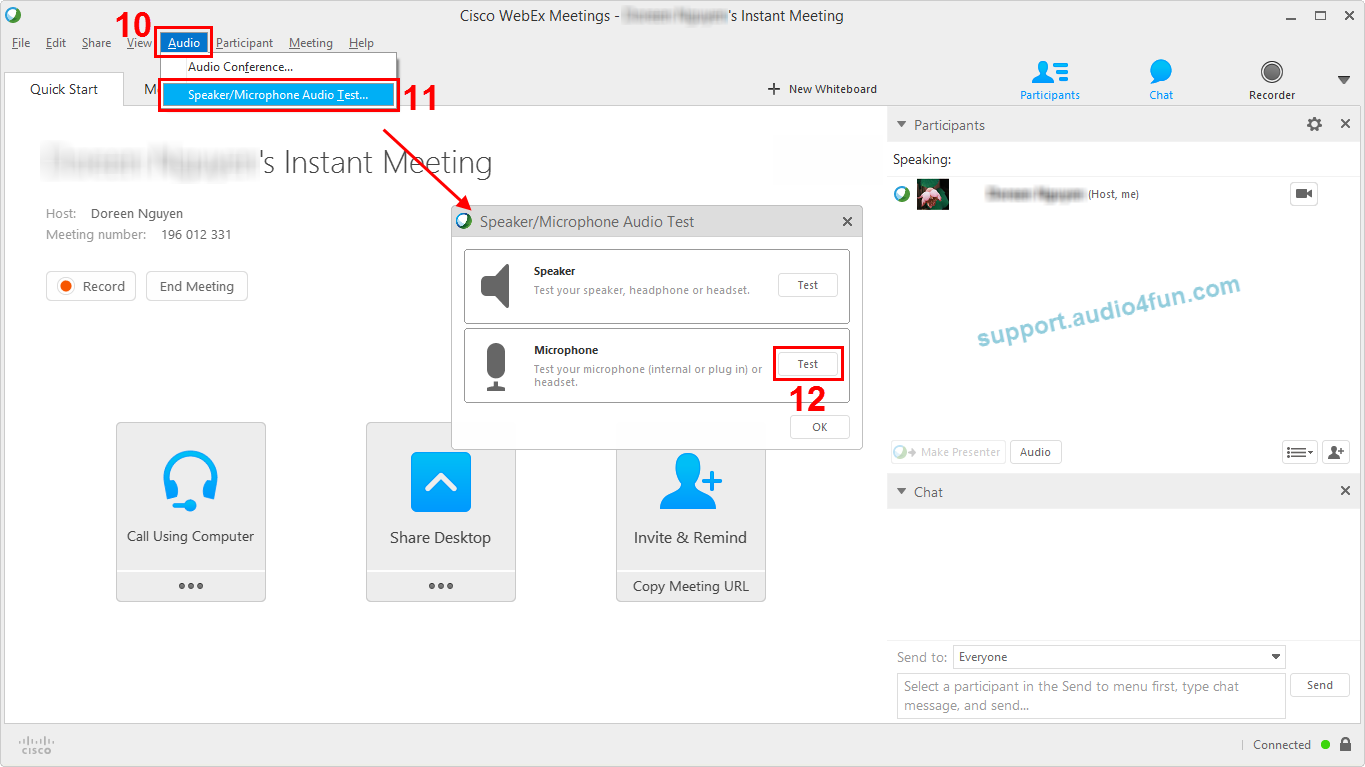This screenshot has height=767, width=1365.
Task: Open more options under Share Desktop
Action: 441,586
